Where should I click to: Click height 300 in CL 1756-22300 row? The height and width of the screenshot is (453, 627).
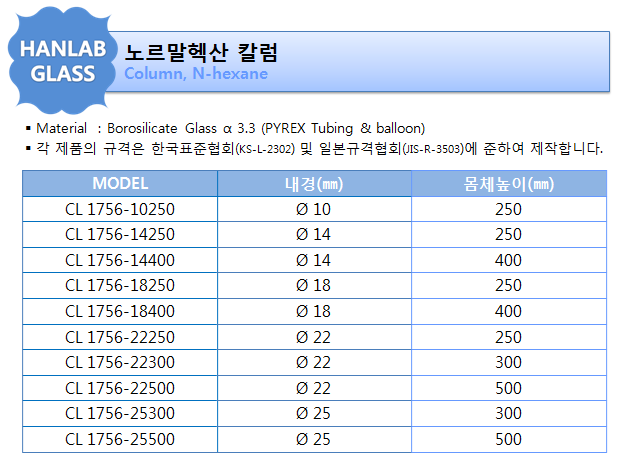[x=508, y=362]
